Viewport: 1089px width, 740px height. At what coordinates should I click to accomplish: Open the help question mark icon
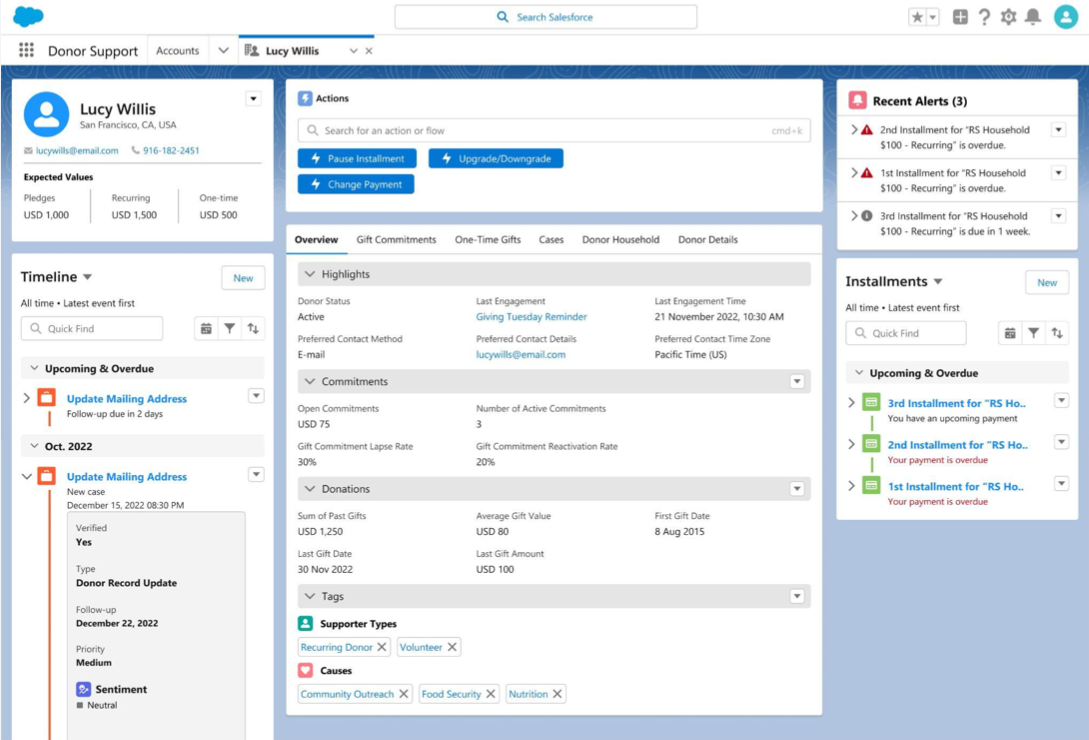[x=984, y=17]
